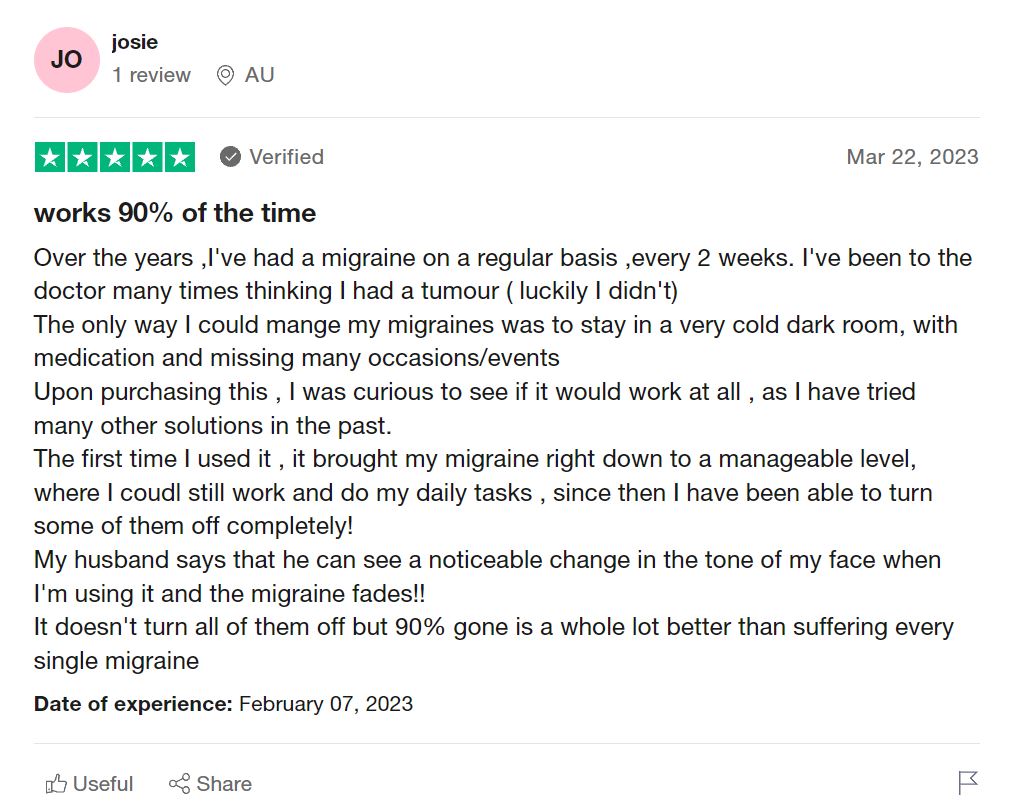Click the second green rating star
Viewport: 1012px width, 809px height.
(83, 157)
